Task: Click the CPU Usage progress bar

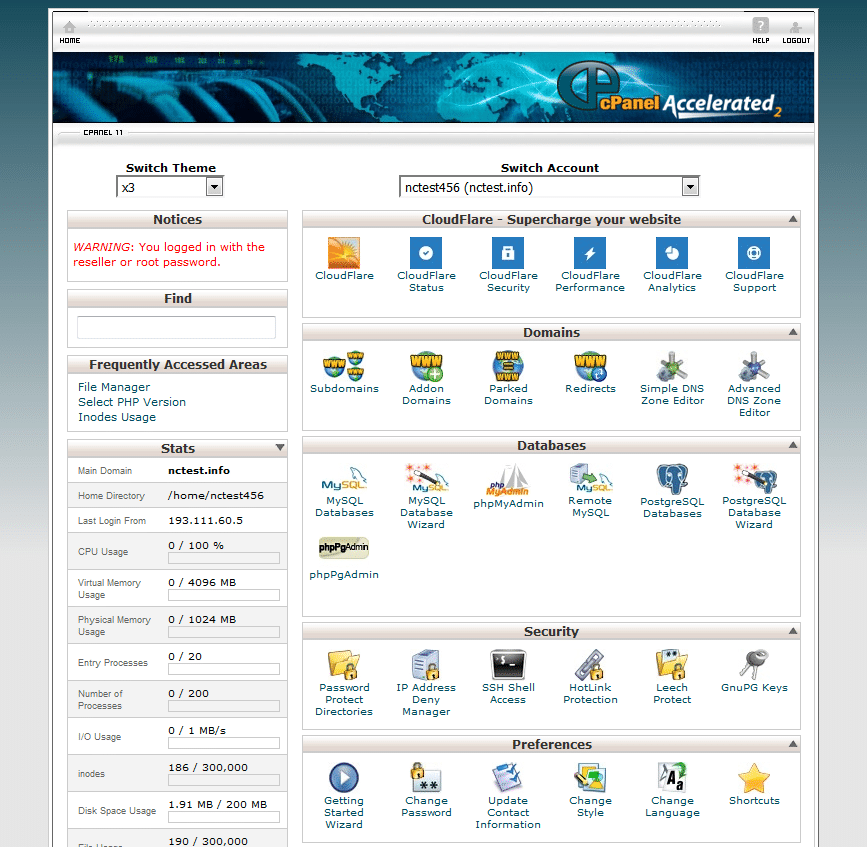Action: coord(224,558)
